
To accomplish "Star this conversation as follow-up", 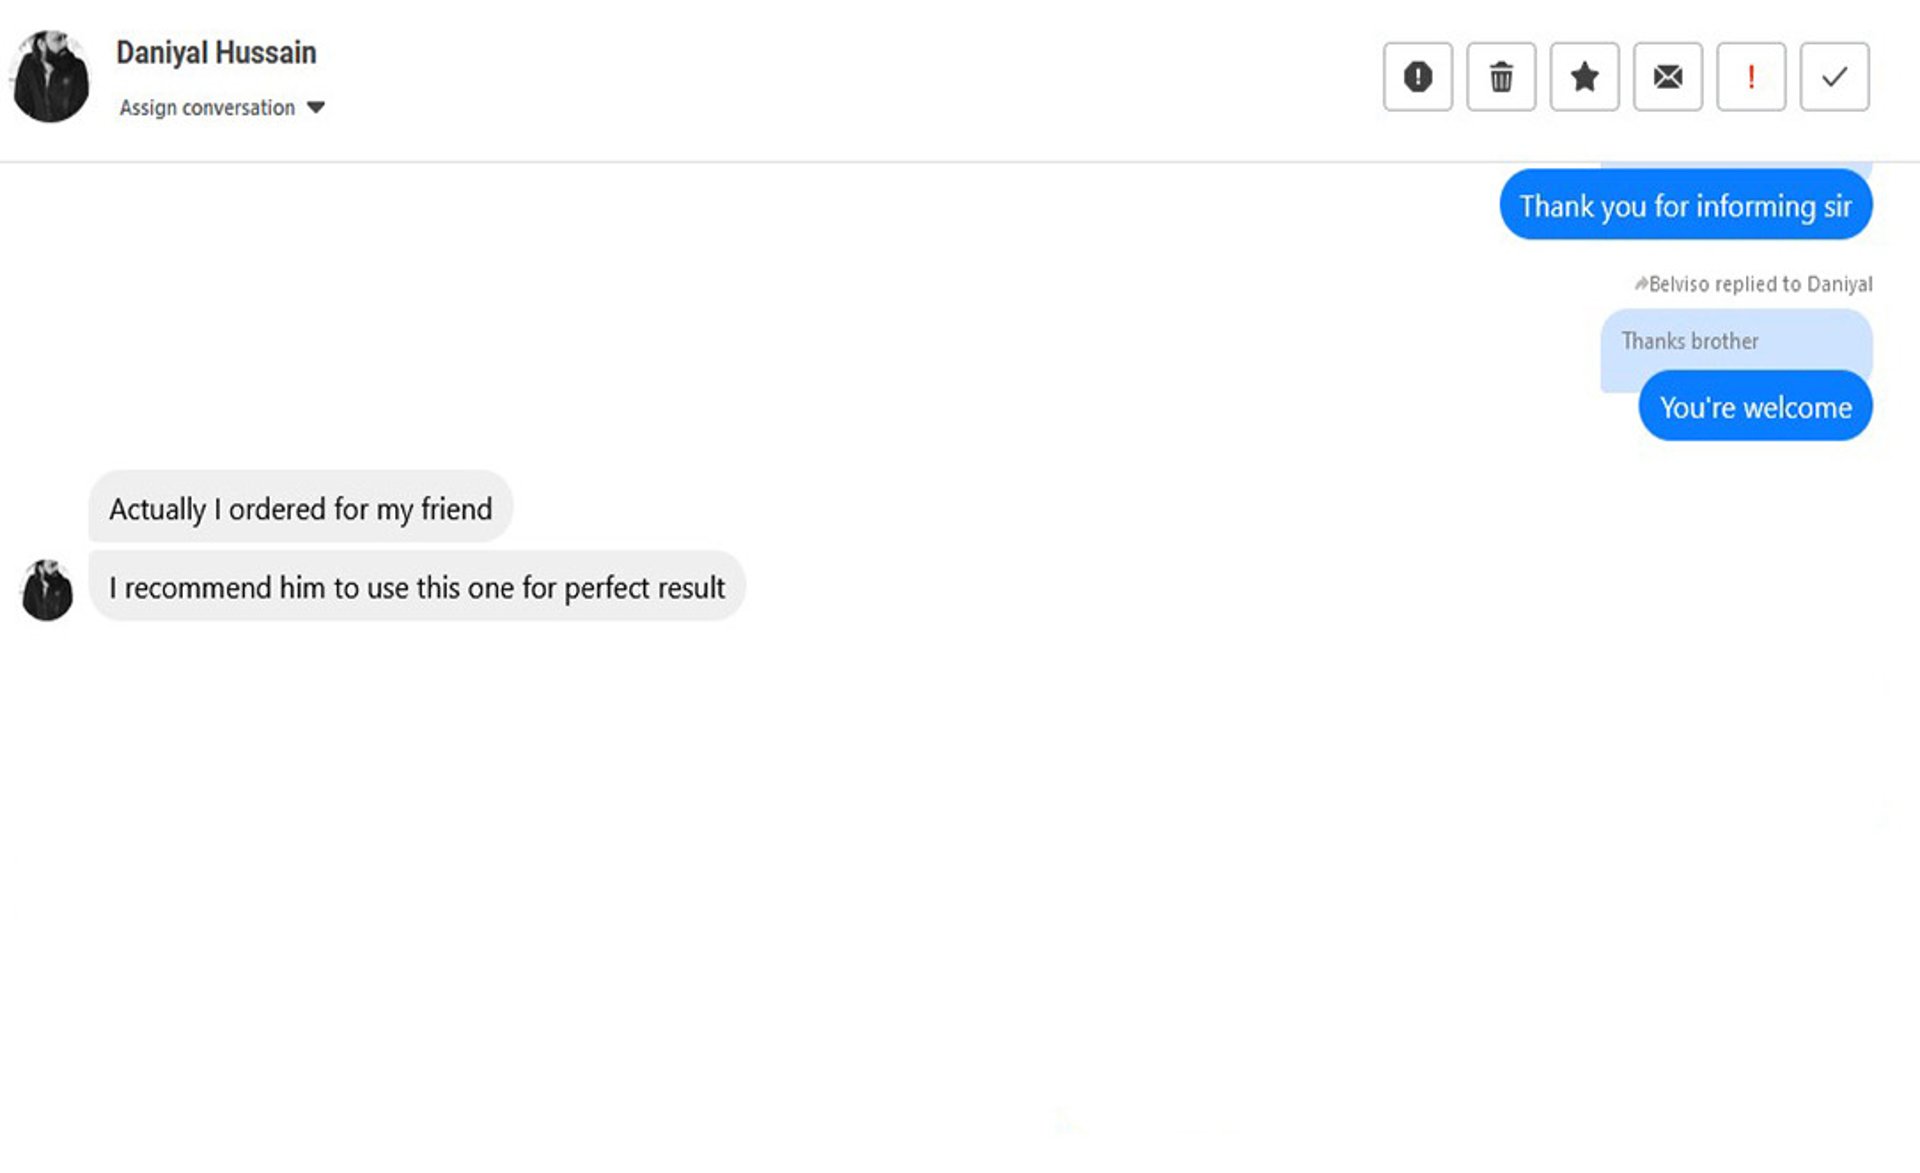I will (1584, 77).
